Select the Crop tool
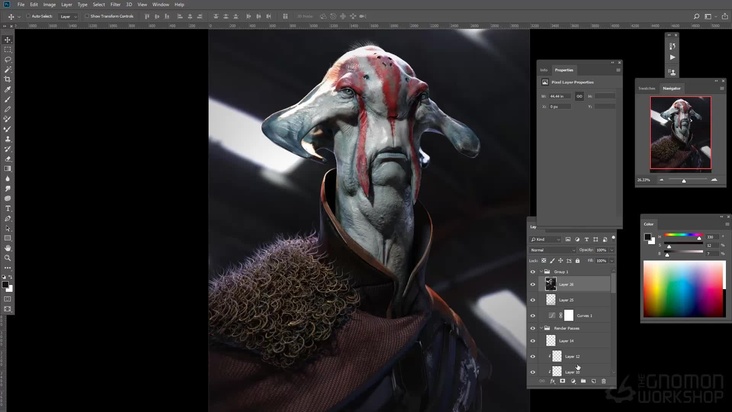Screen dimensions: 732x412 point(7,79)
